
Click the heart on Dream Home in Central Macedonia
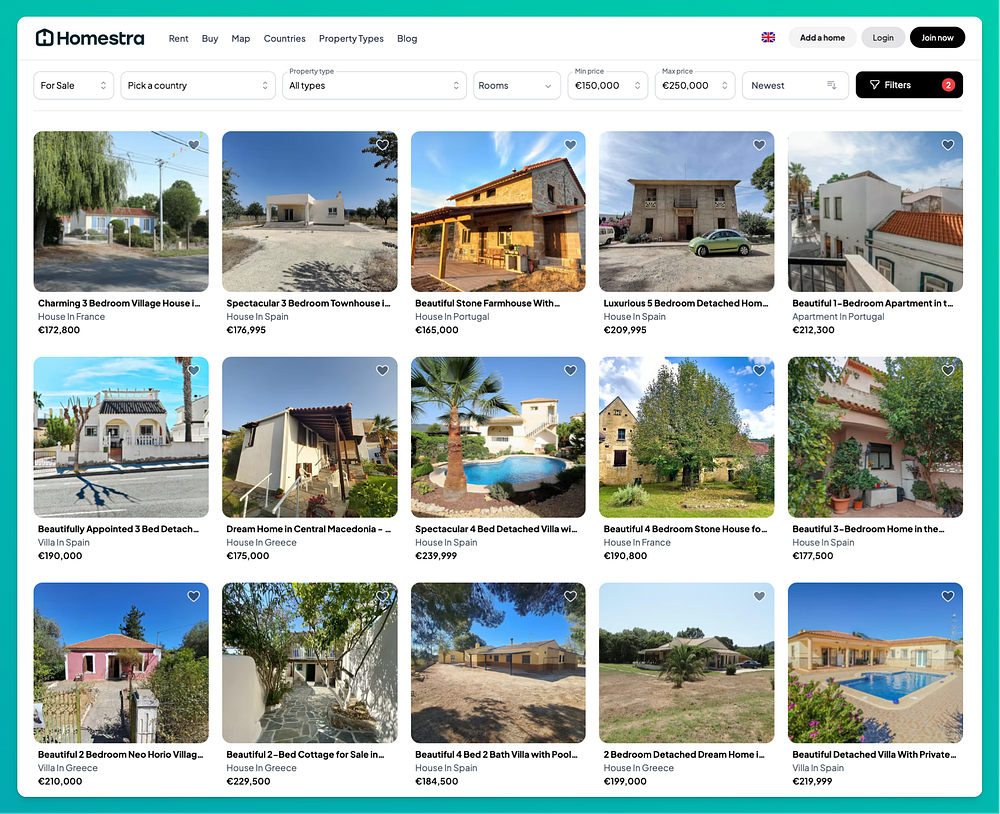pyautogui.click(x=382, y=371)
